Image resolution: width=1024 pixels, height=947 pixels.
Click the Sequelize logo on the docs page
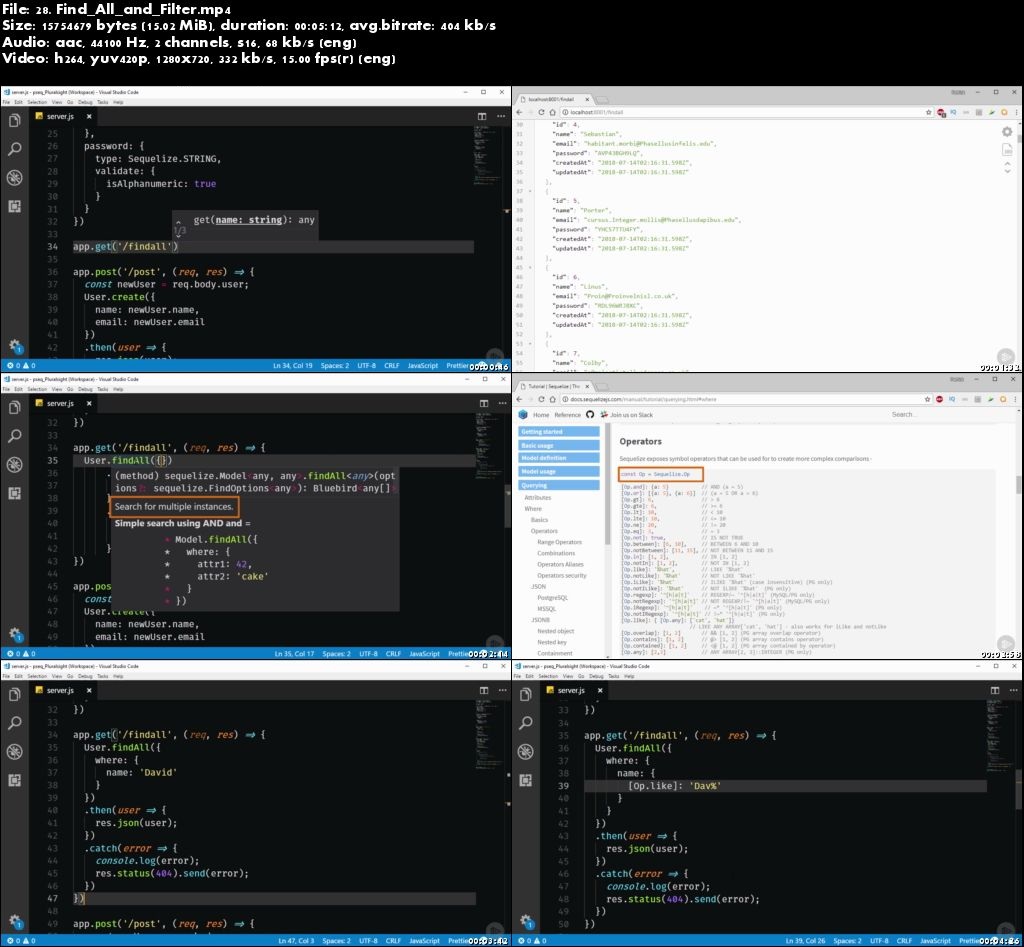522,415
